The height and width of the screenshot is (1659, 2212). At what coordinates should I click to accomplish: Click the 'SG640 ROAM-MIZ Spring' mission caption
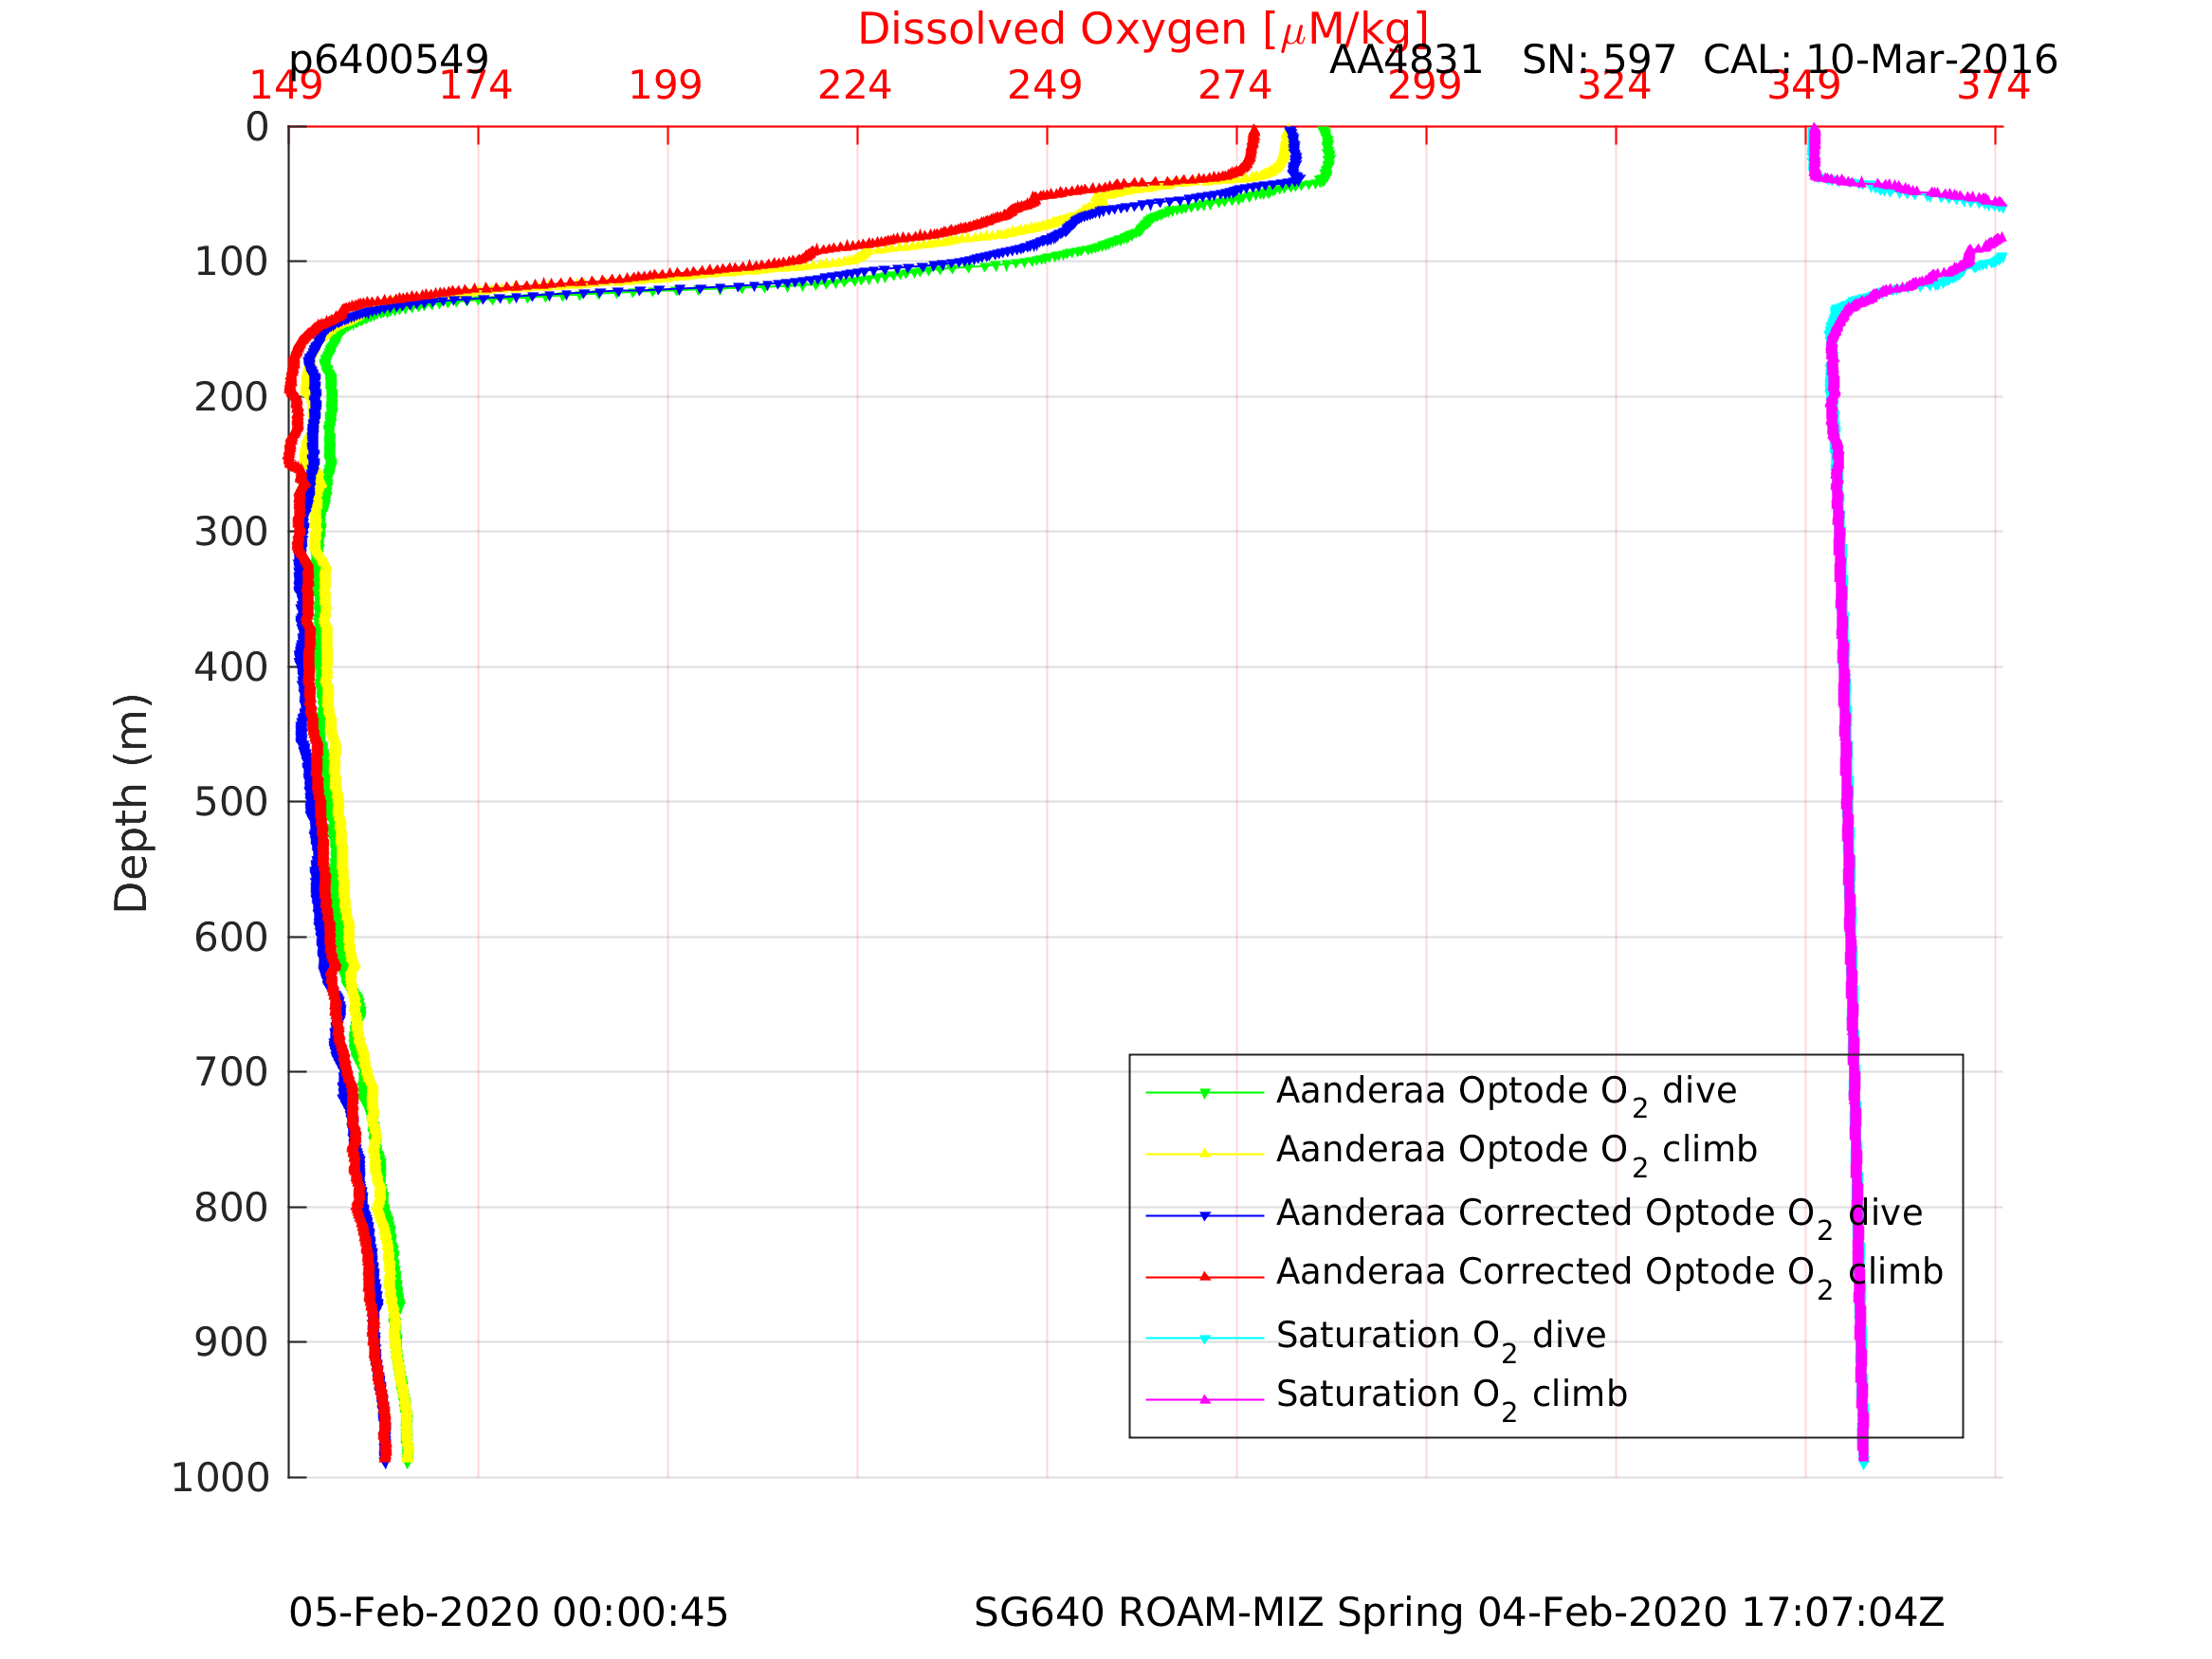pyautogui.click(x=1220, y=1613)
